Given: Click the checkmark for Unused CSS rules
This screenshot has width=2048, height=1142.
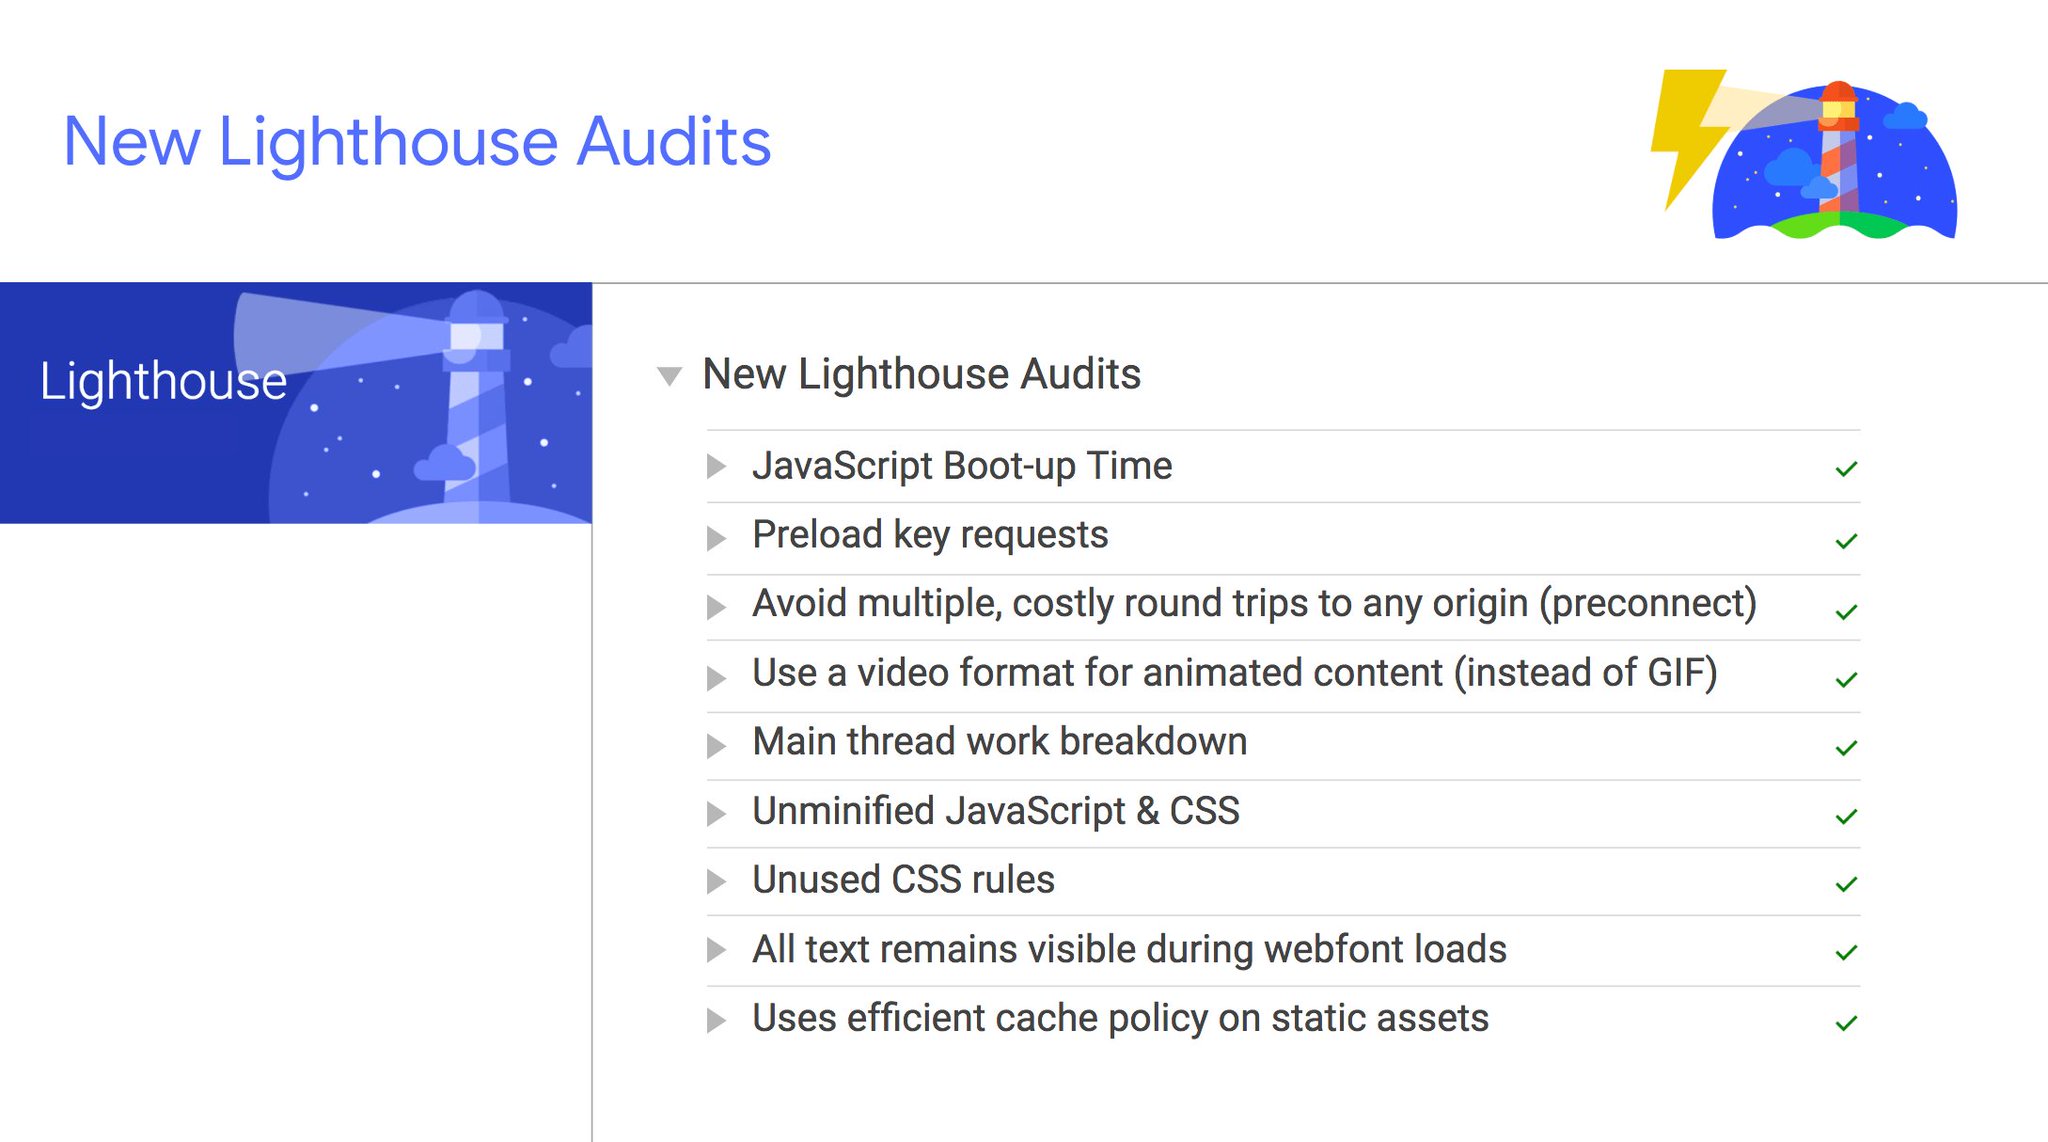Looking at the screenshot, I should point(1846,884).
